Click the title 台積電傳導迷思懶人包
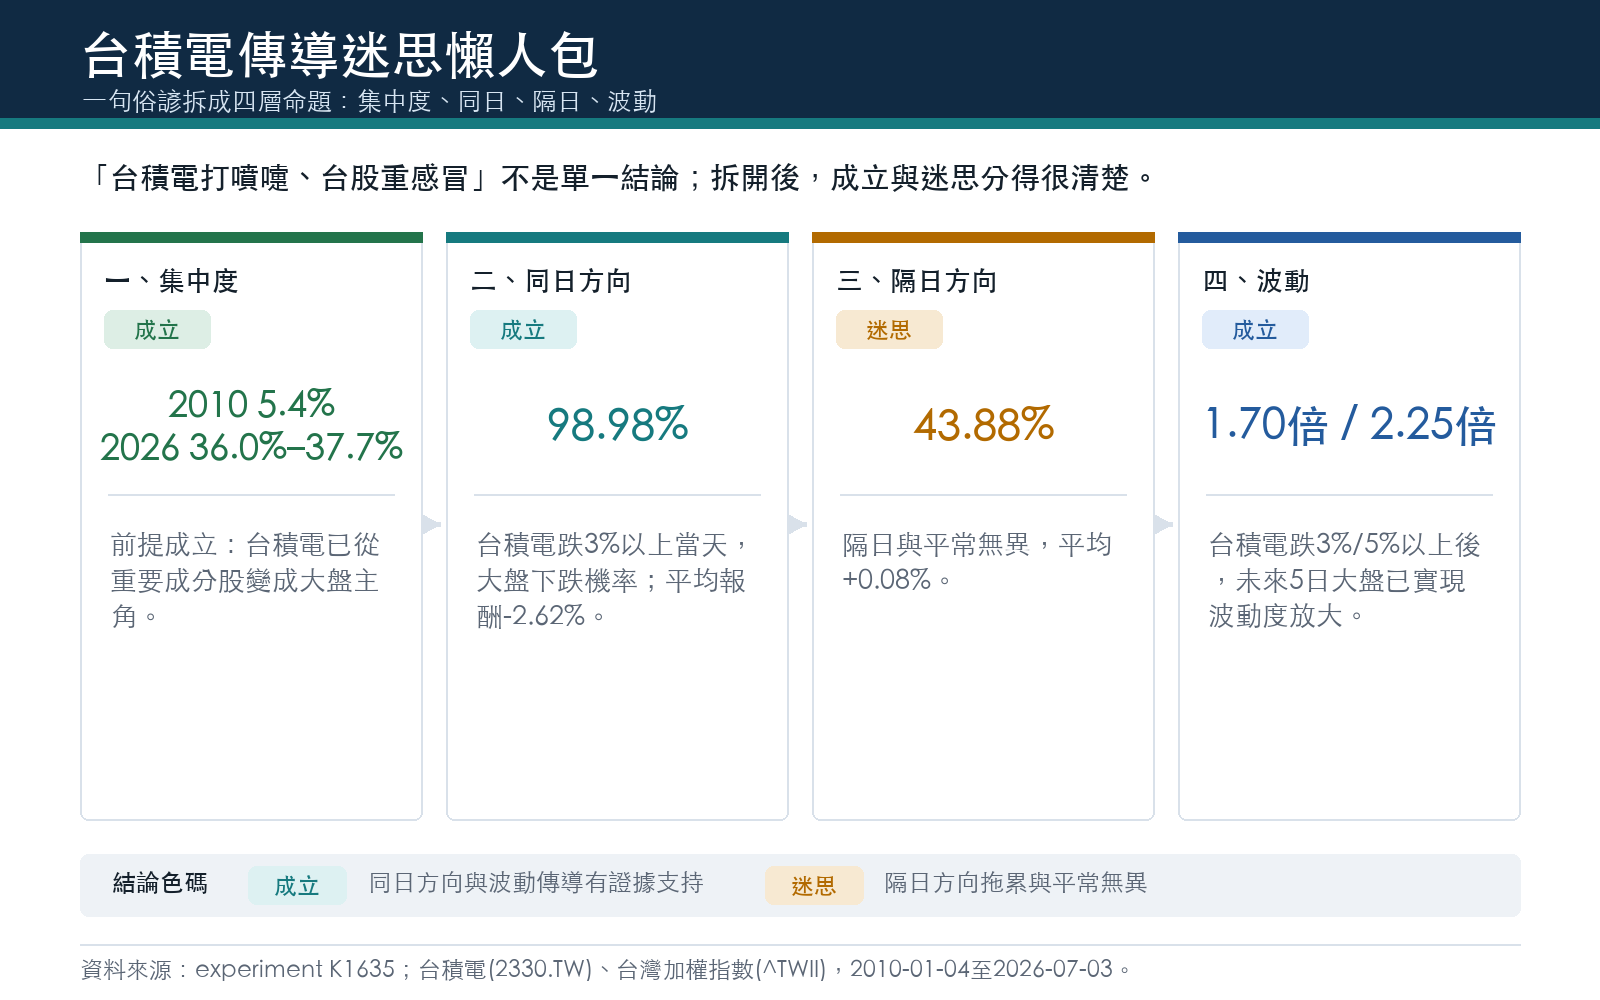Screen dimensions: 1600x1000 coord(340,55)
